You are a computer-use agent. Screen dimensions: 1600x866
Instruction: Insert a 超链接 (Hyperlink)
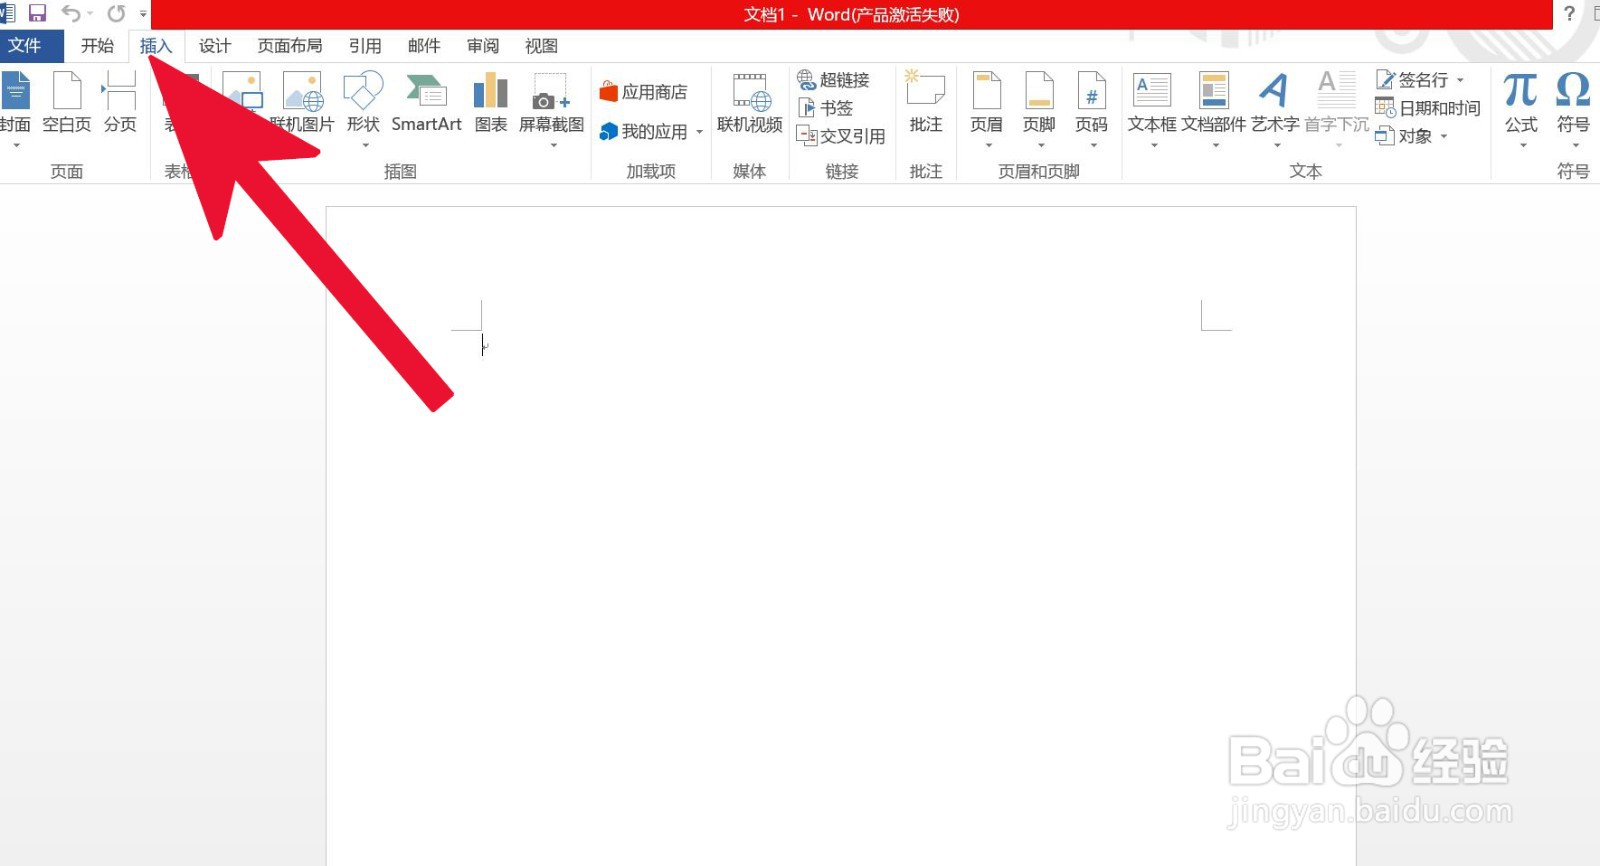(x=833, y=80)
